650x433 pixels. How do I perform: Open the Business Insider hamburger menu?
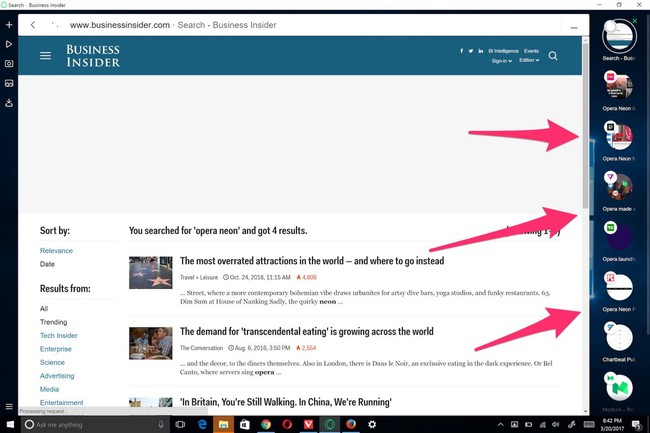pos(45,56)
